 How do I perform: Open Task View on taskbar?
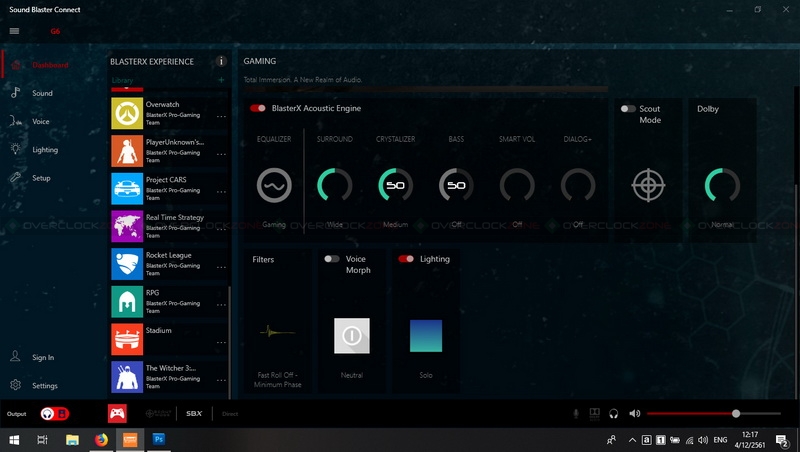42,440
